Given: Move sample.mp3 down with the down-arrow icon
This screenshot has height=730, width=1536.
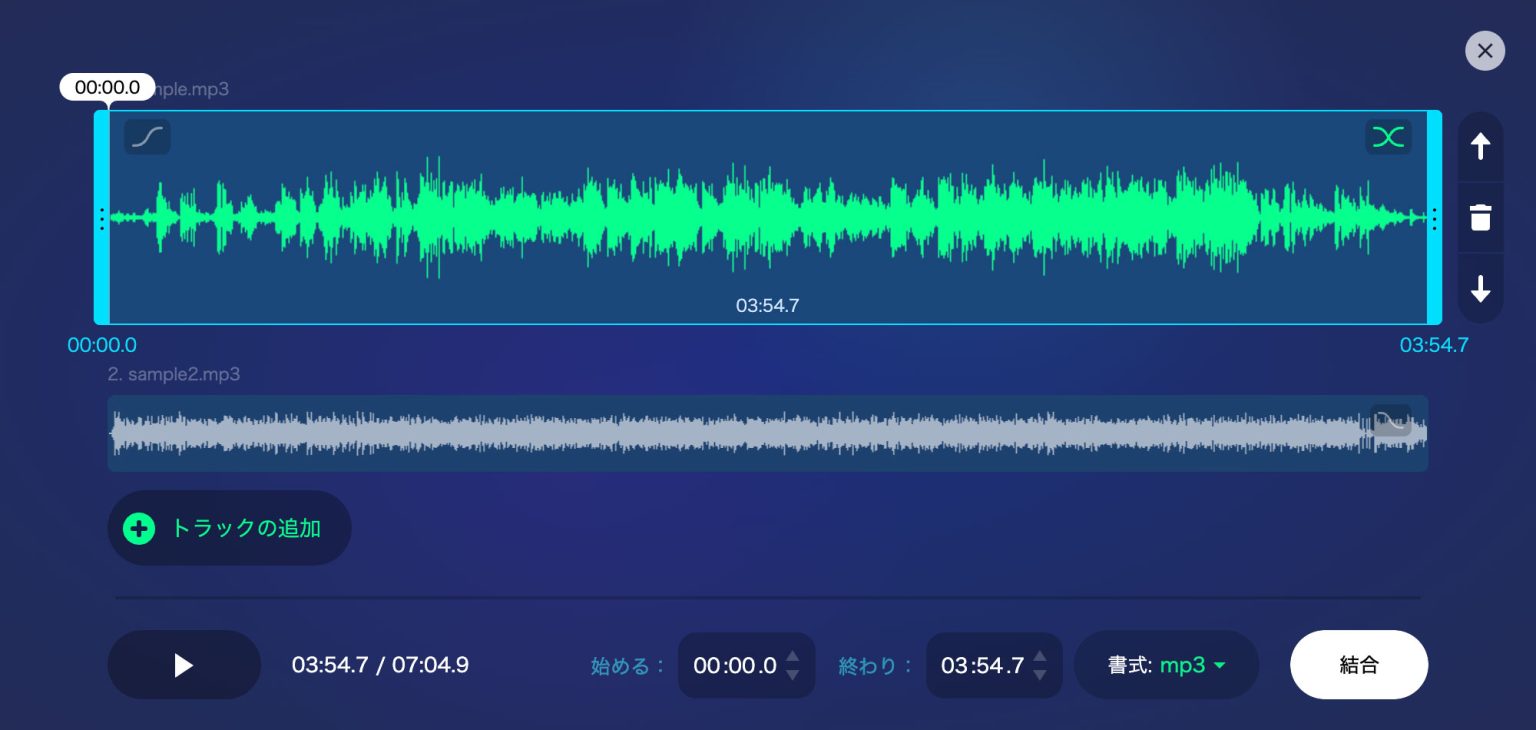Looking at the screenshot, I should 1481,289.
